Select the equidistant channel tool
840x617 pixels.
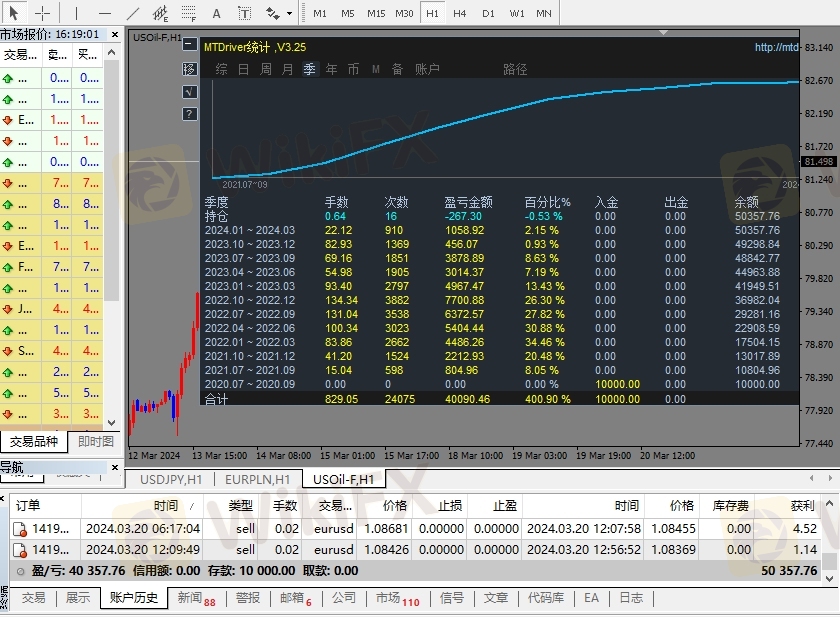pos(160,13)
